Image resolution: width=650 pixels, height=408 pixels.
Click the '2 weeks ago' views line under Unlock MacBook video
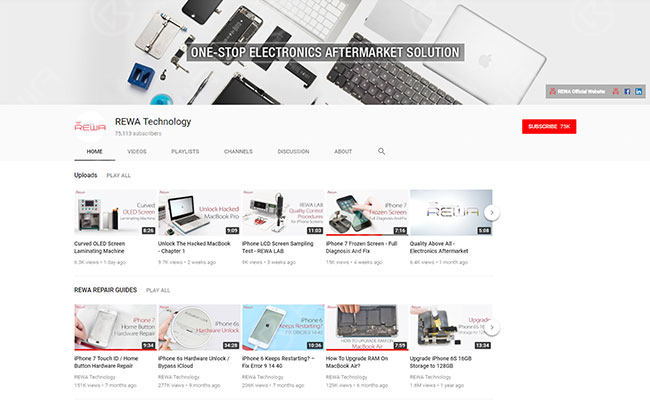[x=187, y=262]
